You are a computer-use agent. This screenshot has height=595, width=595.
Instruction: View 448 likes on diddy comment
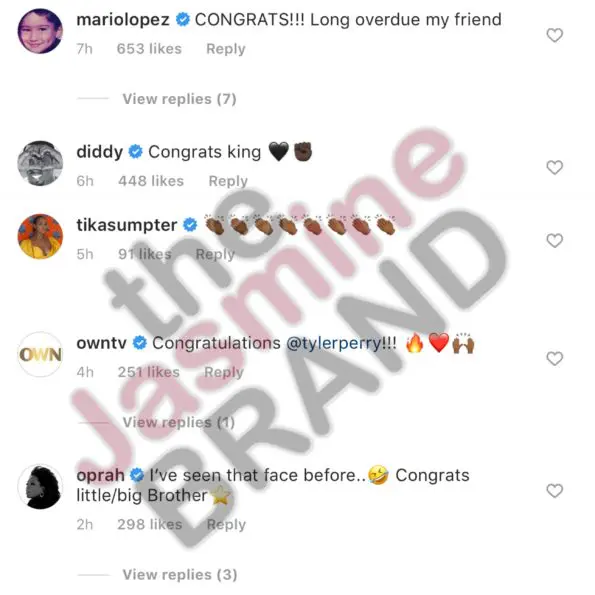point(151,181)
